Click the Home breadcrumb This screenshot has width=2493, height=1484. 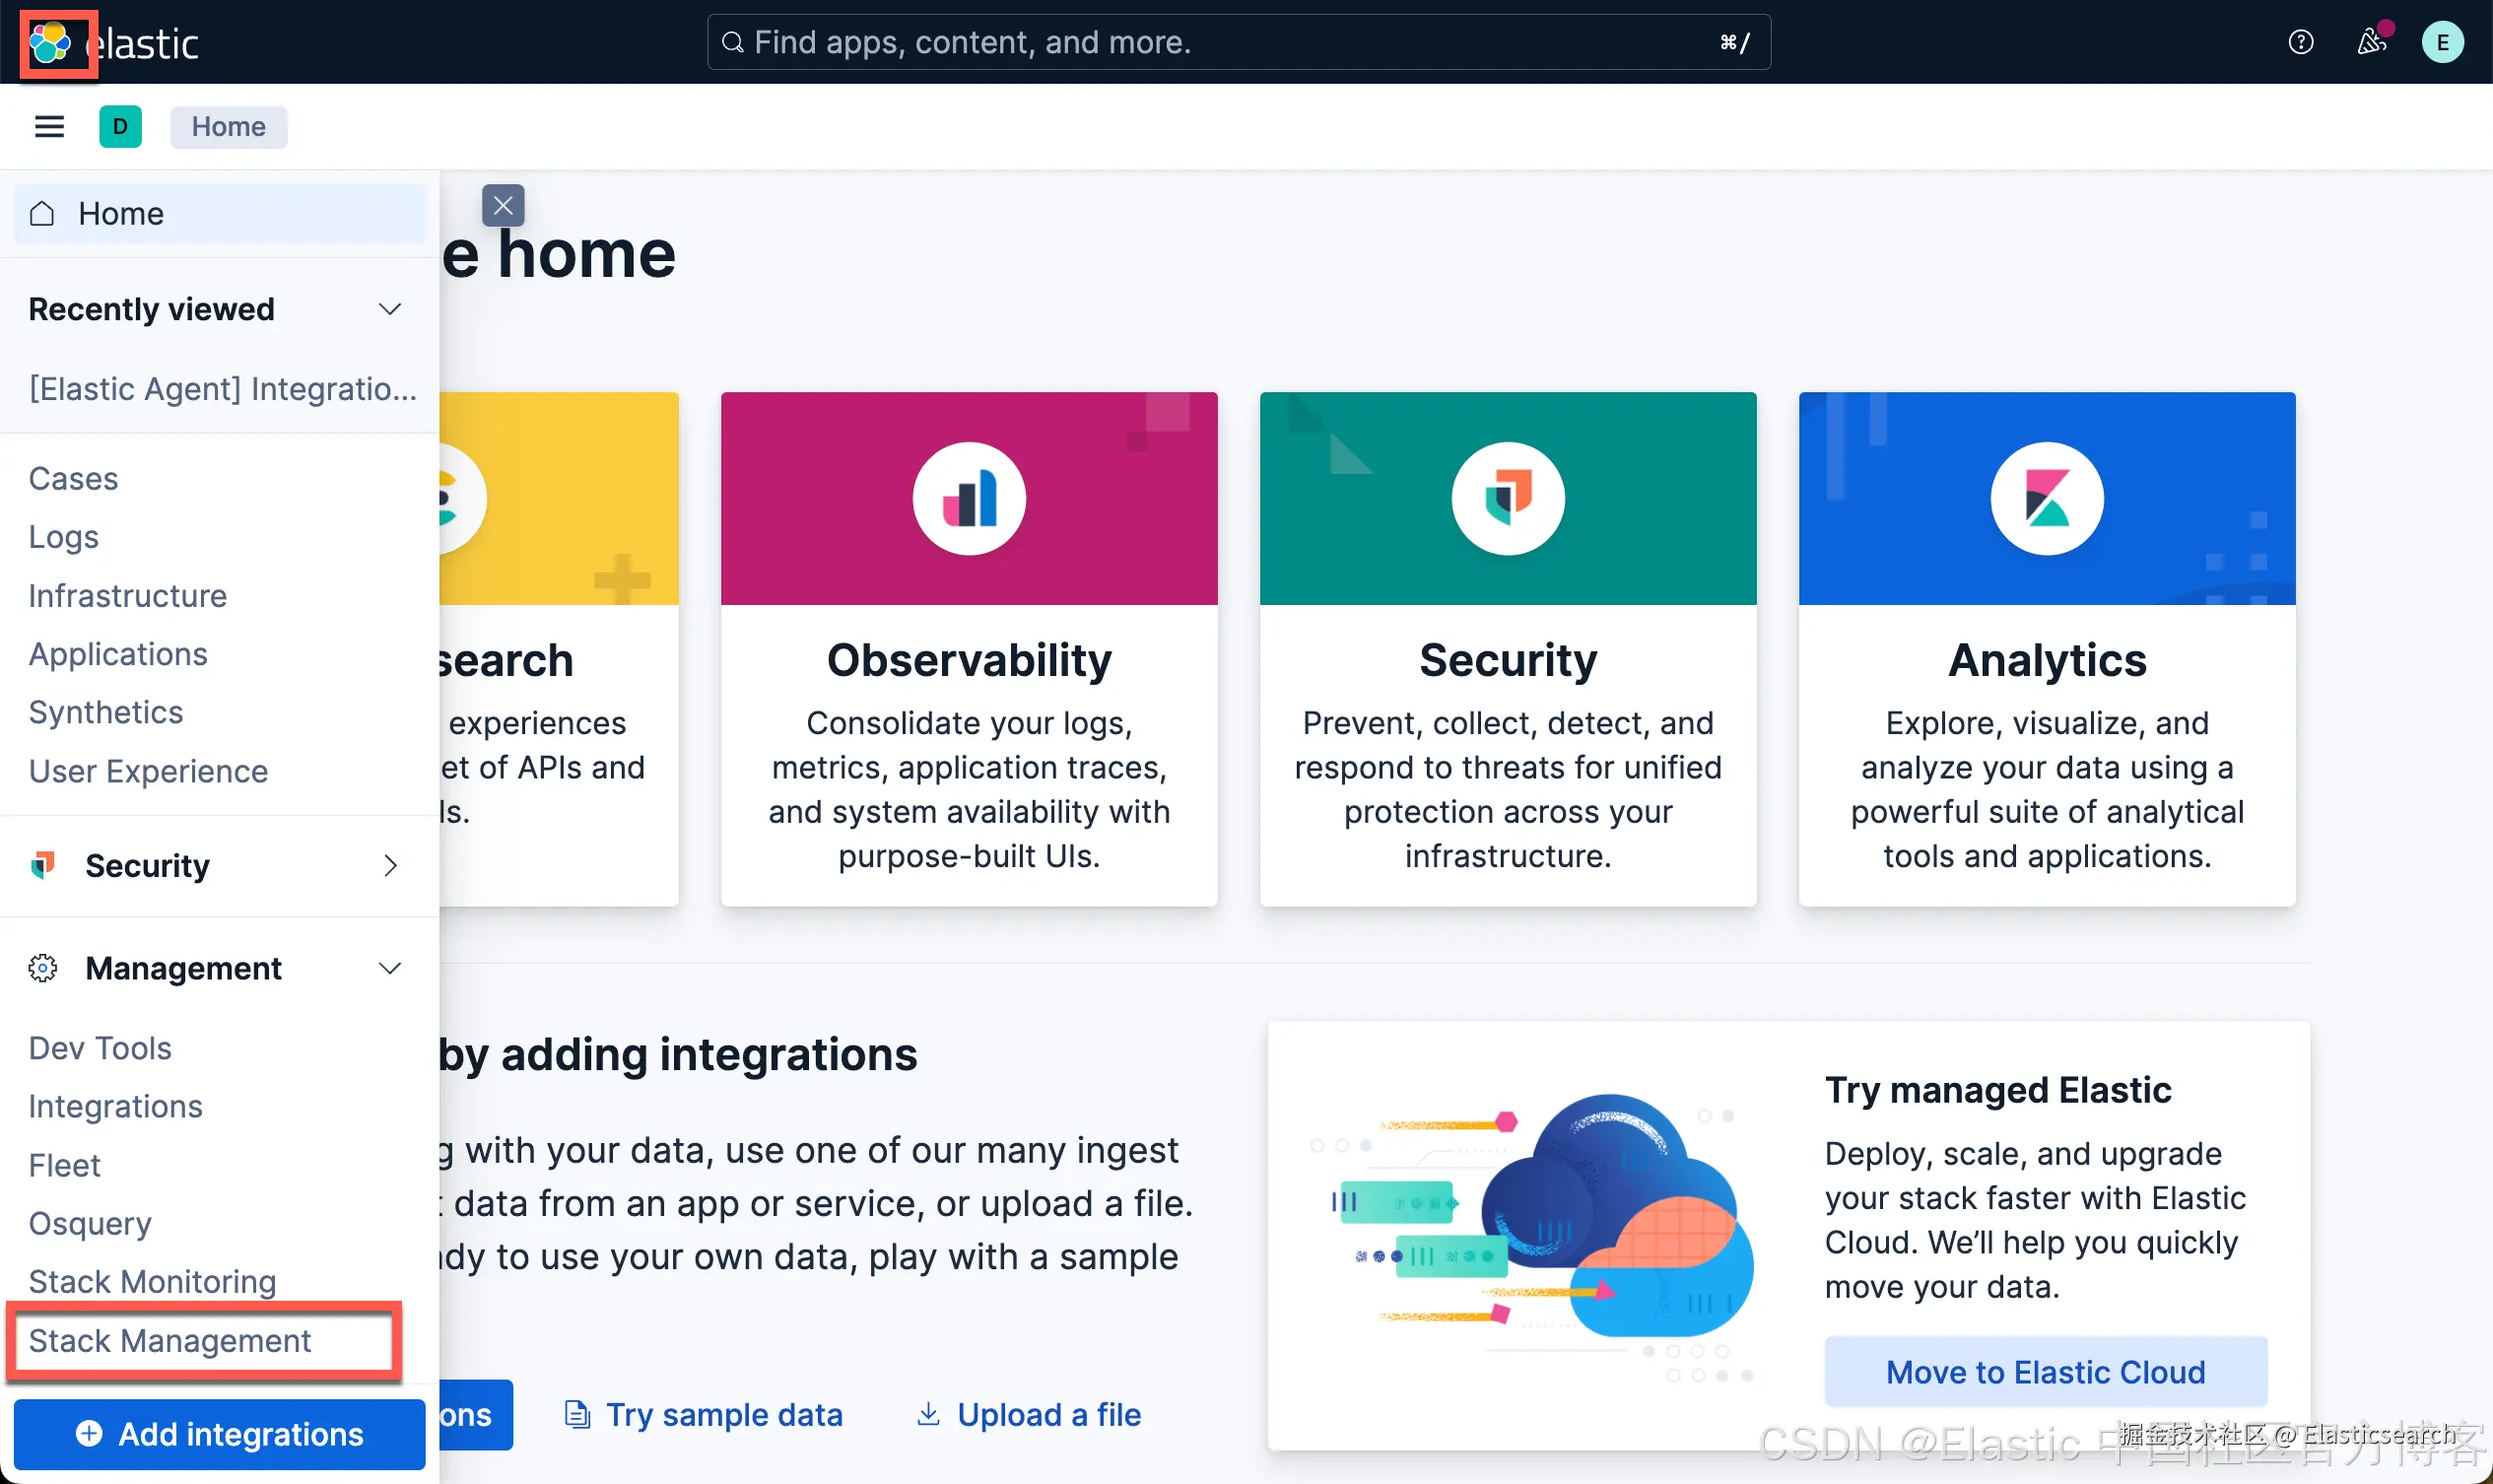pos(228,126)
